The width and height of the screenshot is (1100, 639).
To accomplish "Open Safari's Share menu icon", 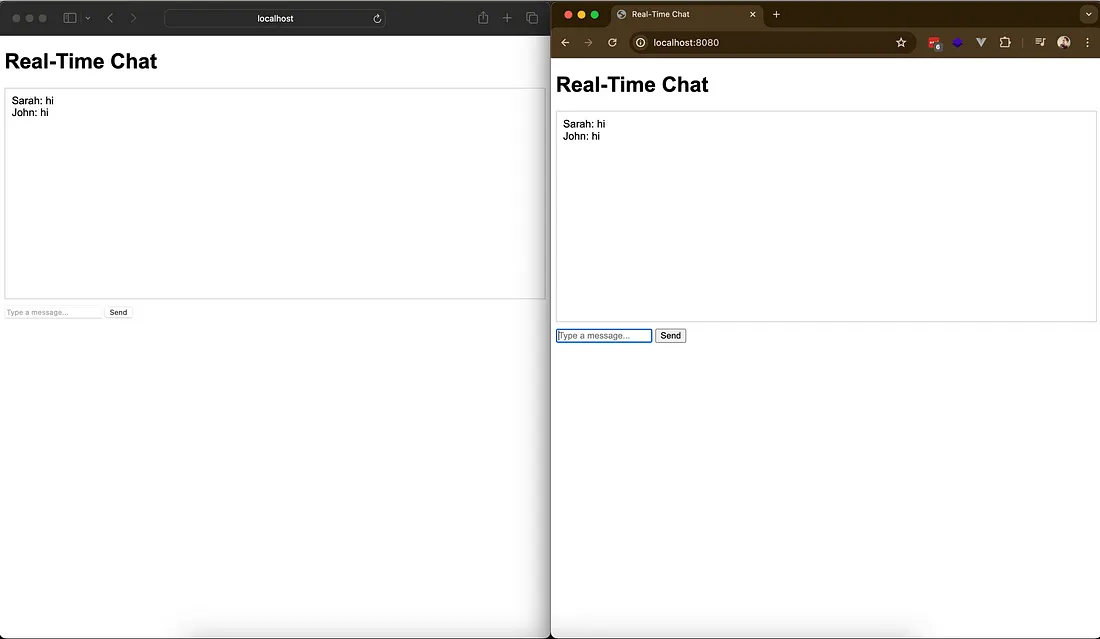I will 483,18.
